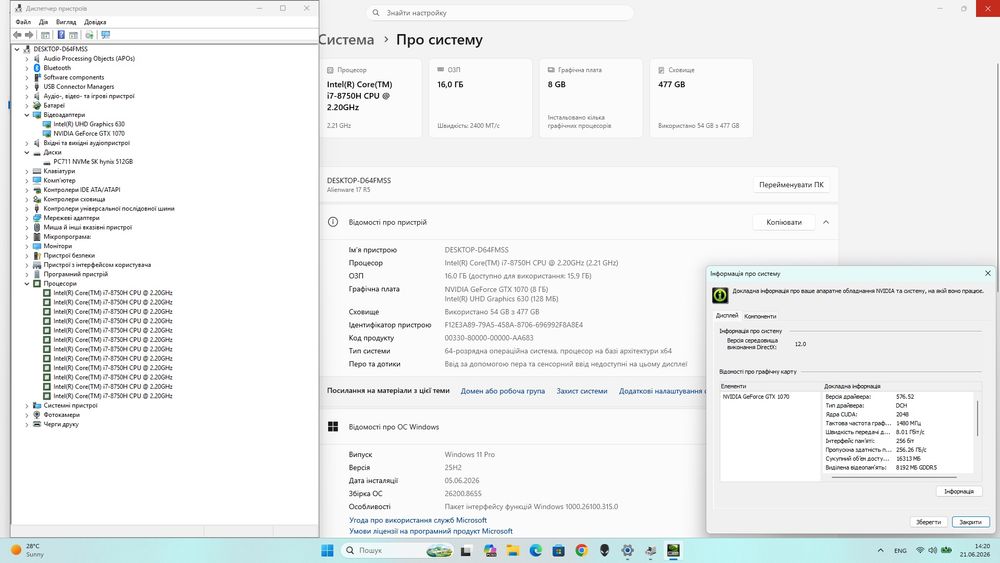Launch Google Chrome from the taskbar
Screen dimensions: 1000x563
(x=582, y=551)
